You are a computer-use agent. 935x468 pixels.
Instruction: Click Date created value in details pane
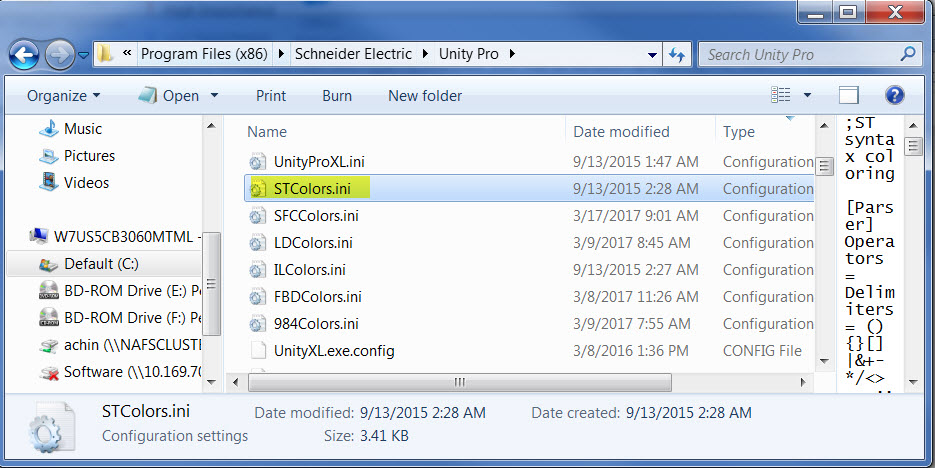(x=689, y=413)
